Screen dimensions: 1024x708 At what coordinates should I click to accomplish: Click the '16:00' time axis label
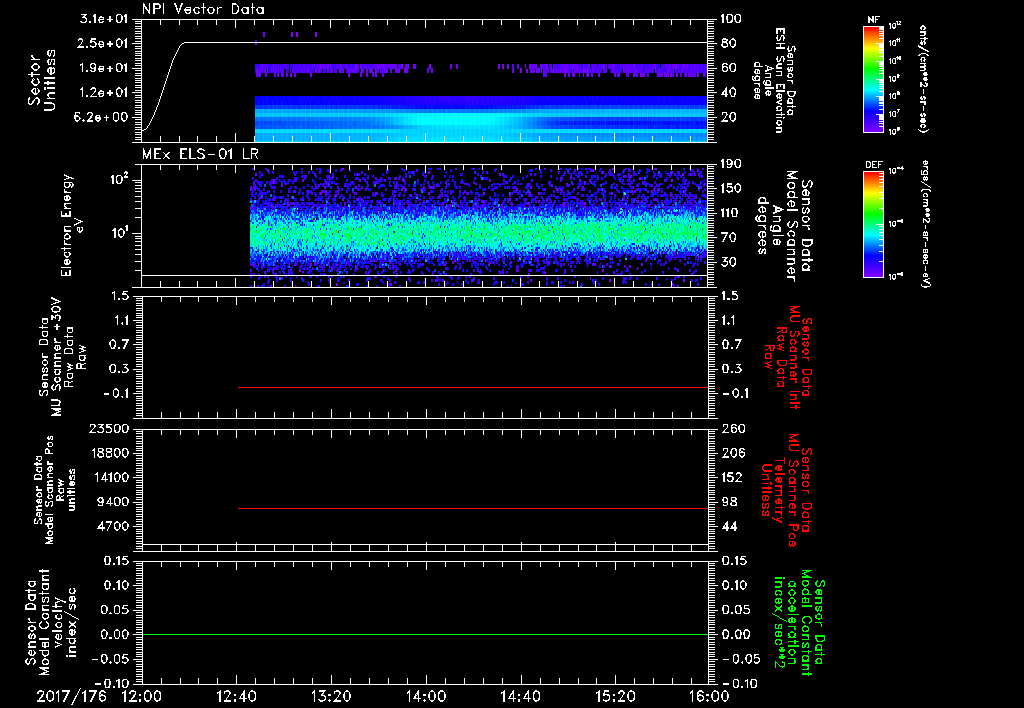coord(709,696)
